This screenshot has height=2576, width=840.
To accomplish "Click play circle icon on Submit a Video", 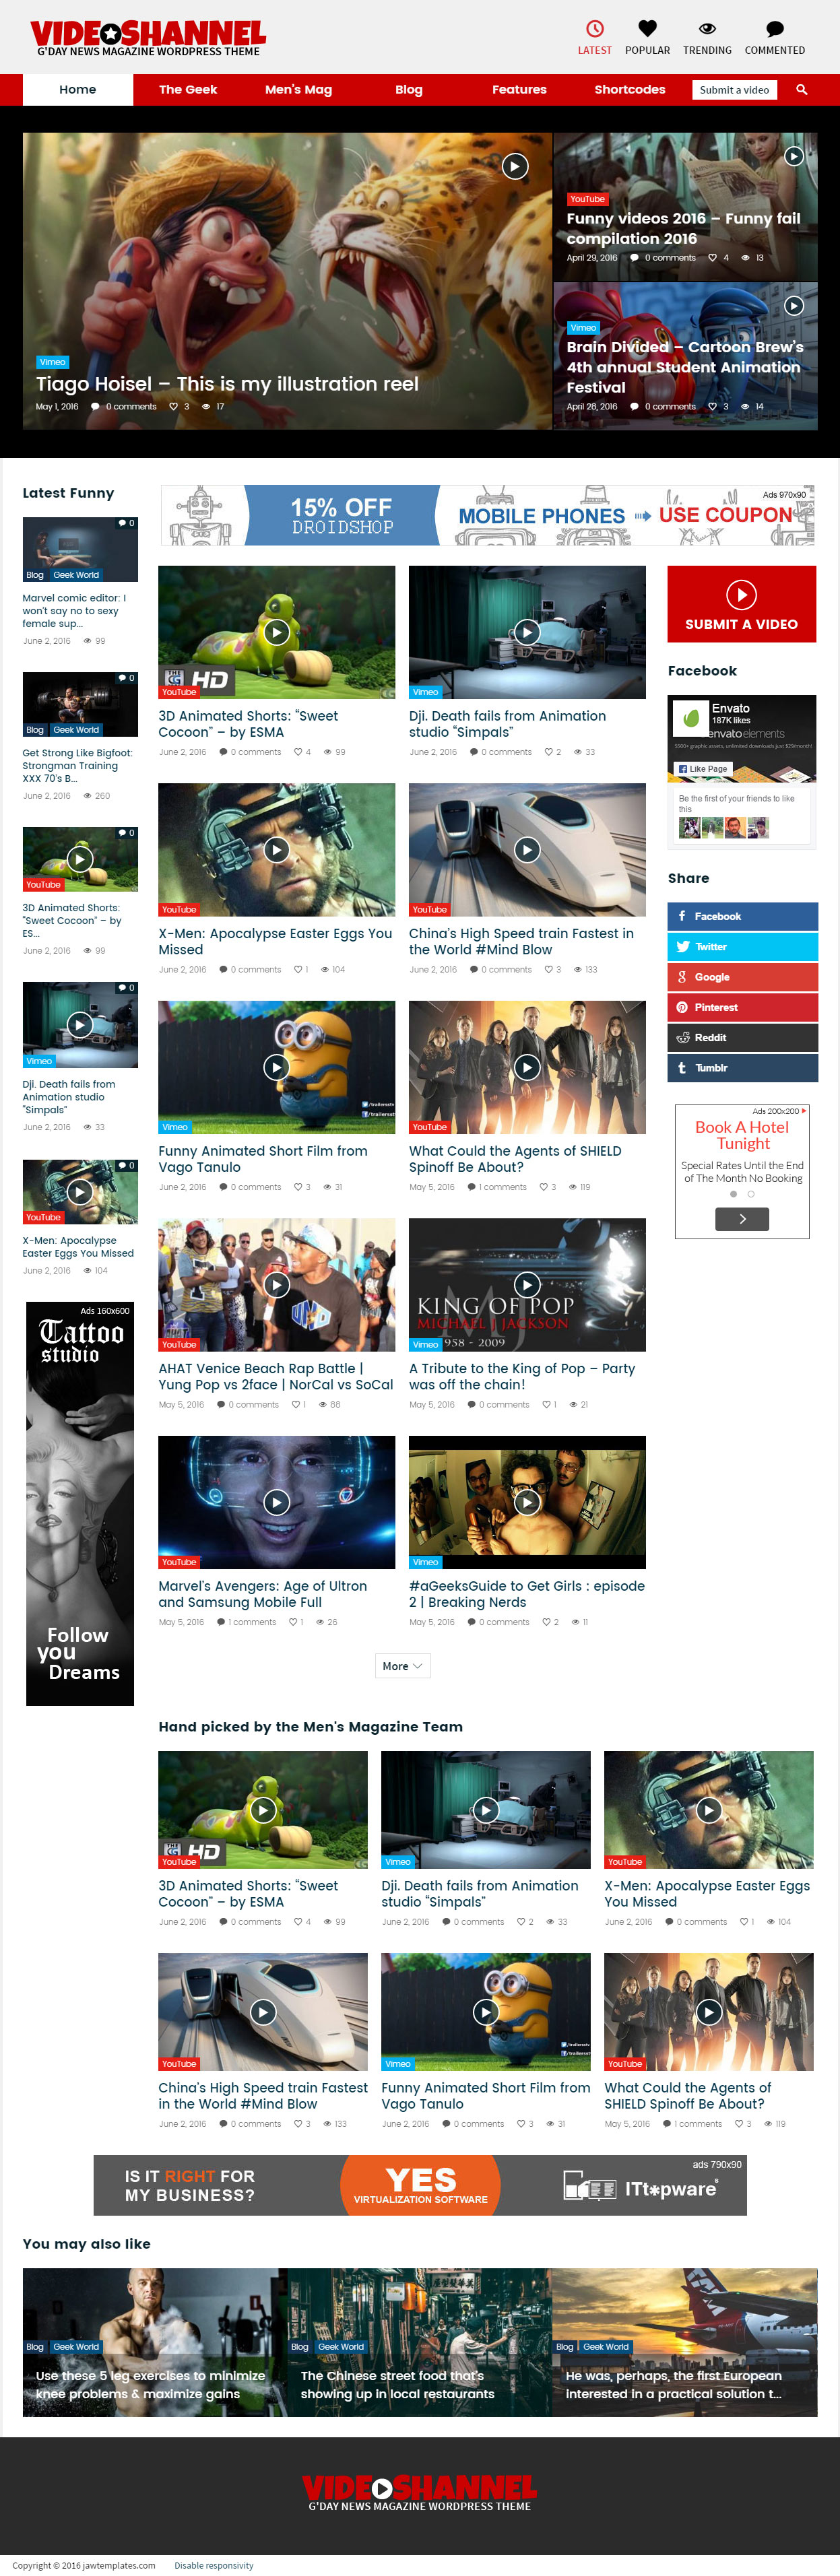I will point(741,595).
